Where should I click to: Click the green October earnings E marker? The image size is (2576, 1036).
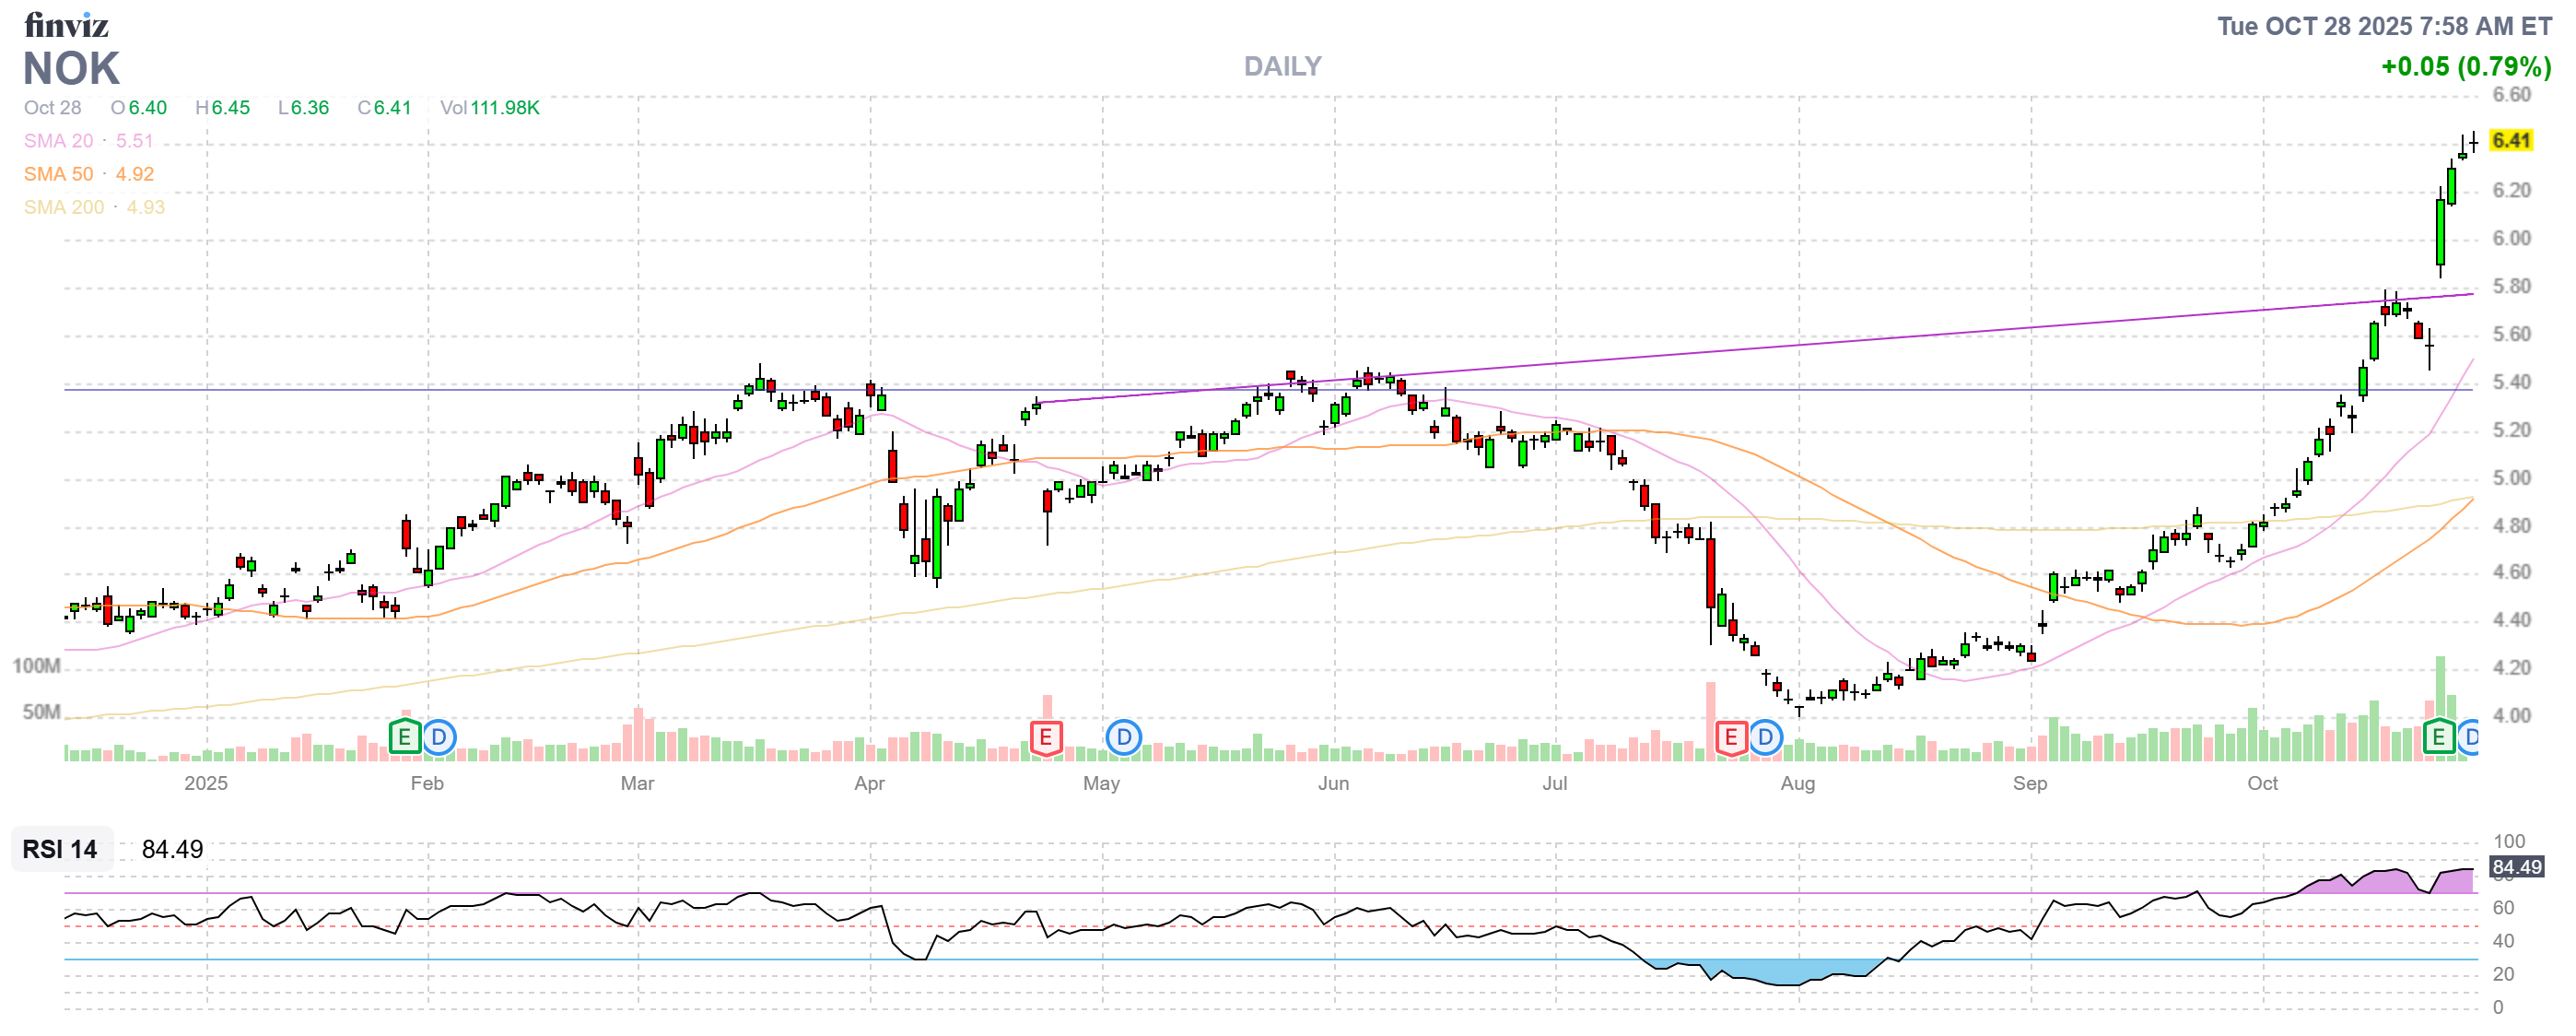click(x=2438, y=738)
